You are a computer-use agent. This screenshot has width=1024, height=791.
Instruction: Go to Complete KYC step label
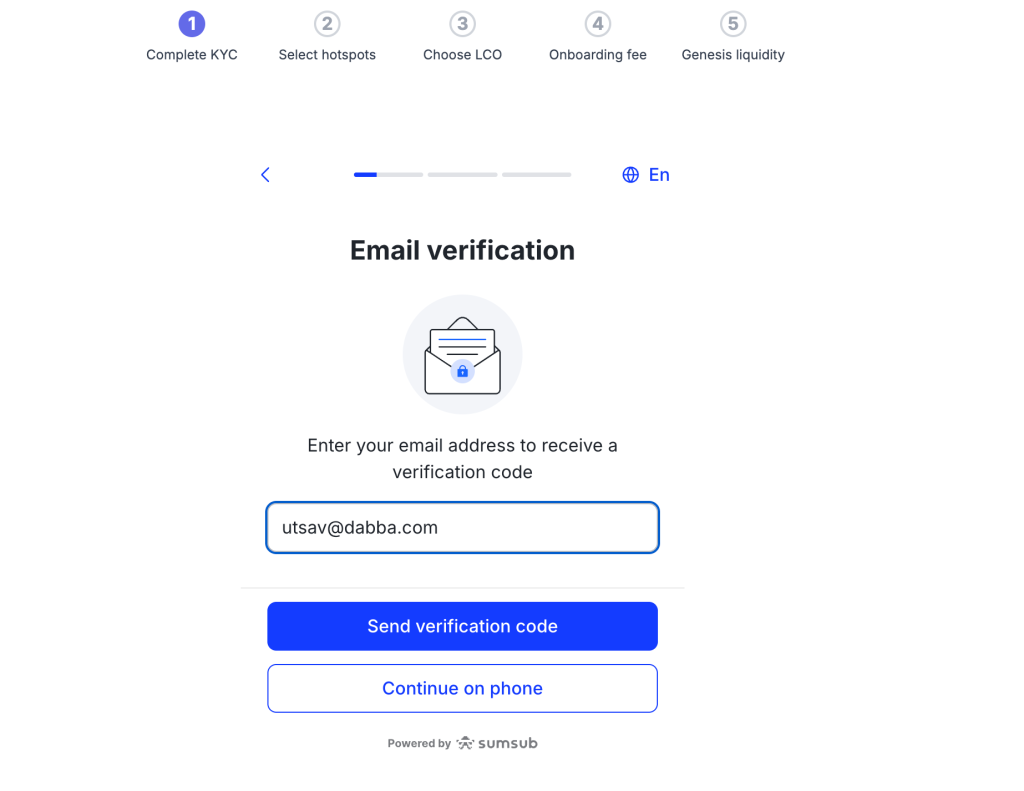coord(192,55)
